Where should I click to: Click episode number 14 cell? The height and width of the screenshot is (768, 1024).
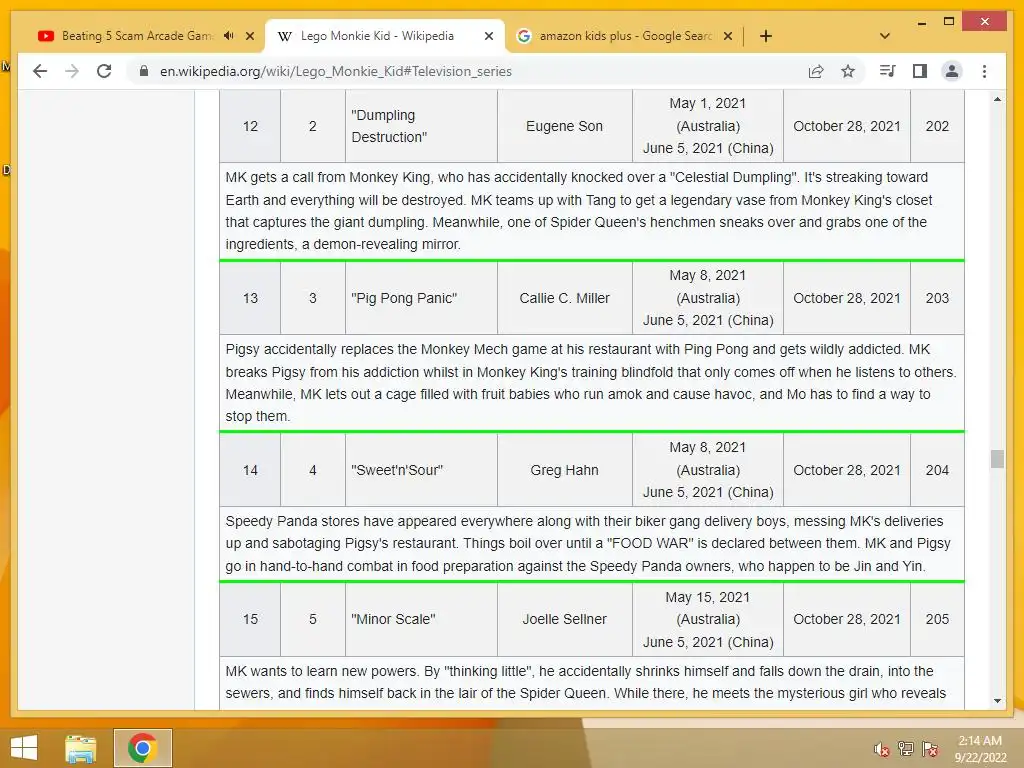tap(250, 470)
